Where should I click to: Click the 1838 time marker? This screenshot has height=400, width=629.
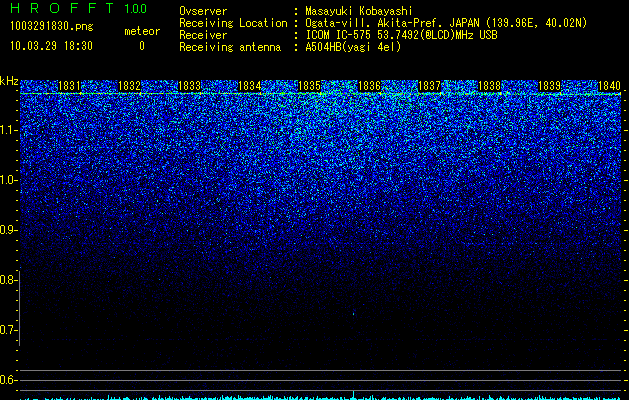point(490,86)
